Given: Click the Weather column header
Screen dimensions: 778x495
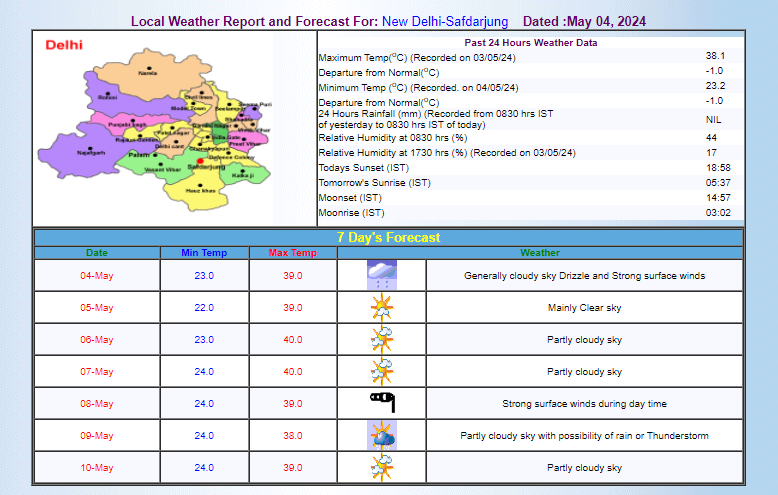Looking at the screenshot, I should (540, 253).
